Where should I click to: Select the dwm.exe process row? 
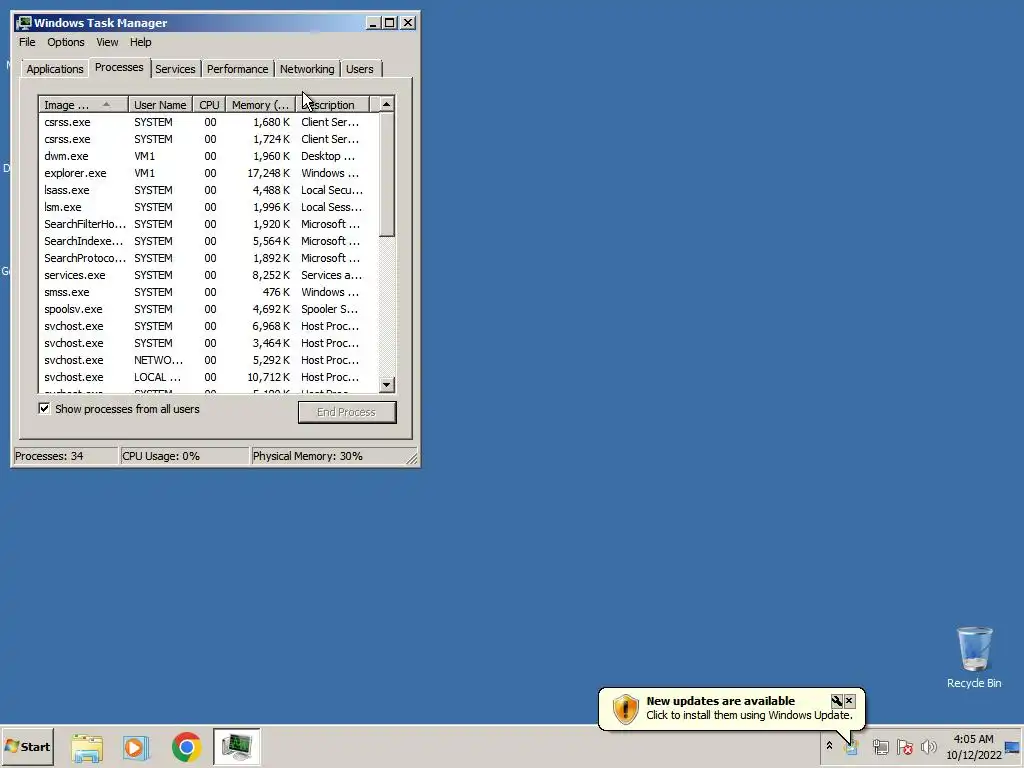[208, 156]
